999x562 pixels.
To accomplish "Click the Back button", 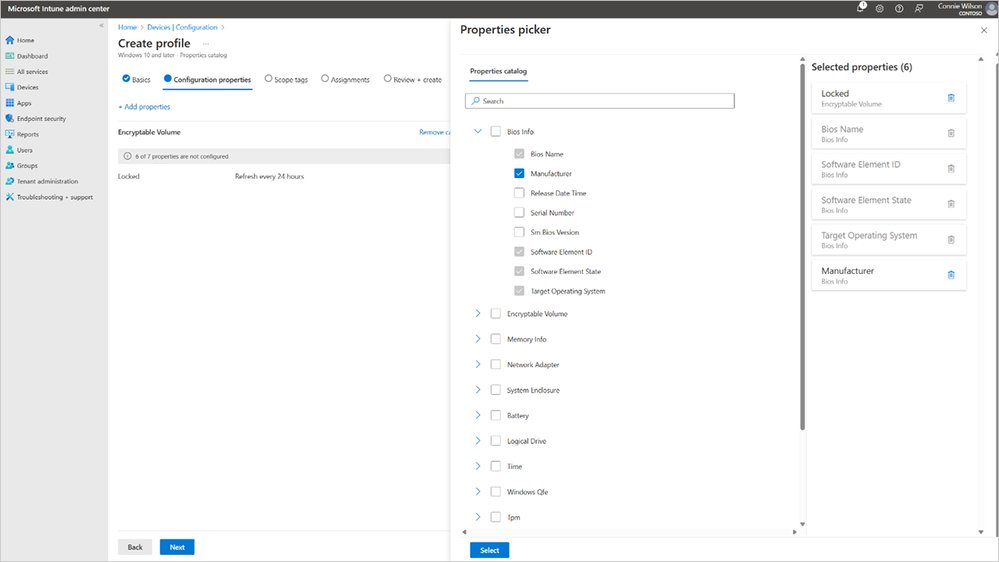I will click(x=135, y=547).
